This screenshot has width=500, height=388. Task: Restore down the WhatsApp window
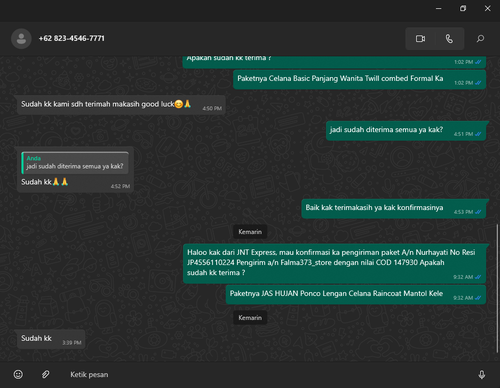click(463, 8)
